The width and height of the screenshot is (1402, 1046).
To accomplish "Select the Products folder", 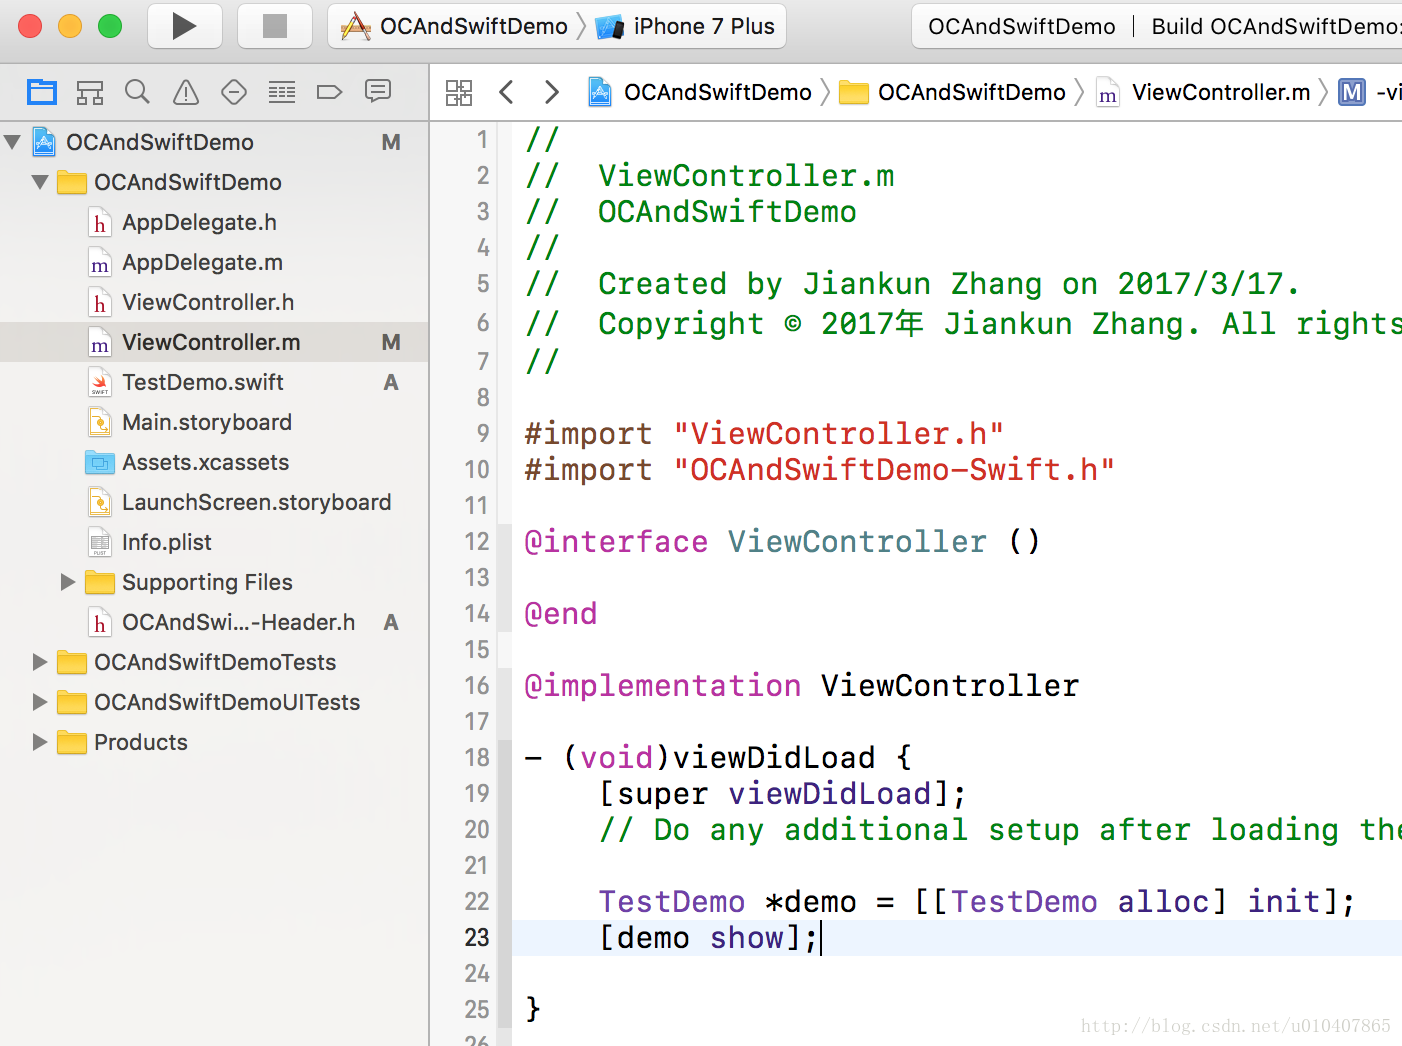I will click(x=214, y=742).
